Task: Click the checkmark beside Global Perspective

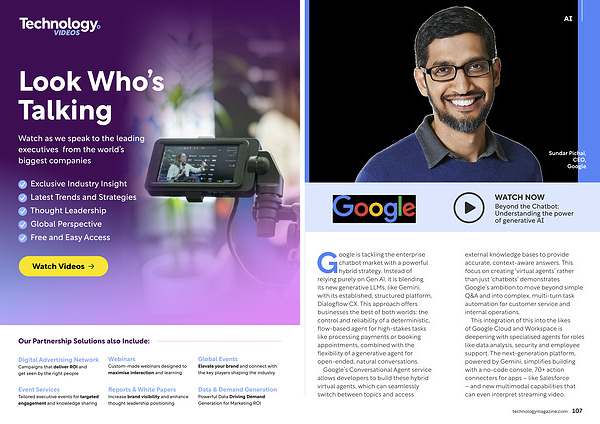Action: 23,225
